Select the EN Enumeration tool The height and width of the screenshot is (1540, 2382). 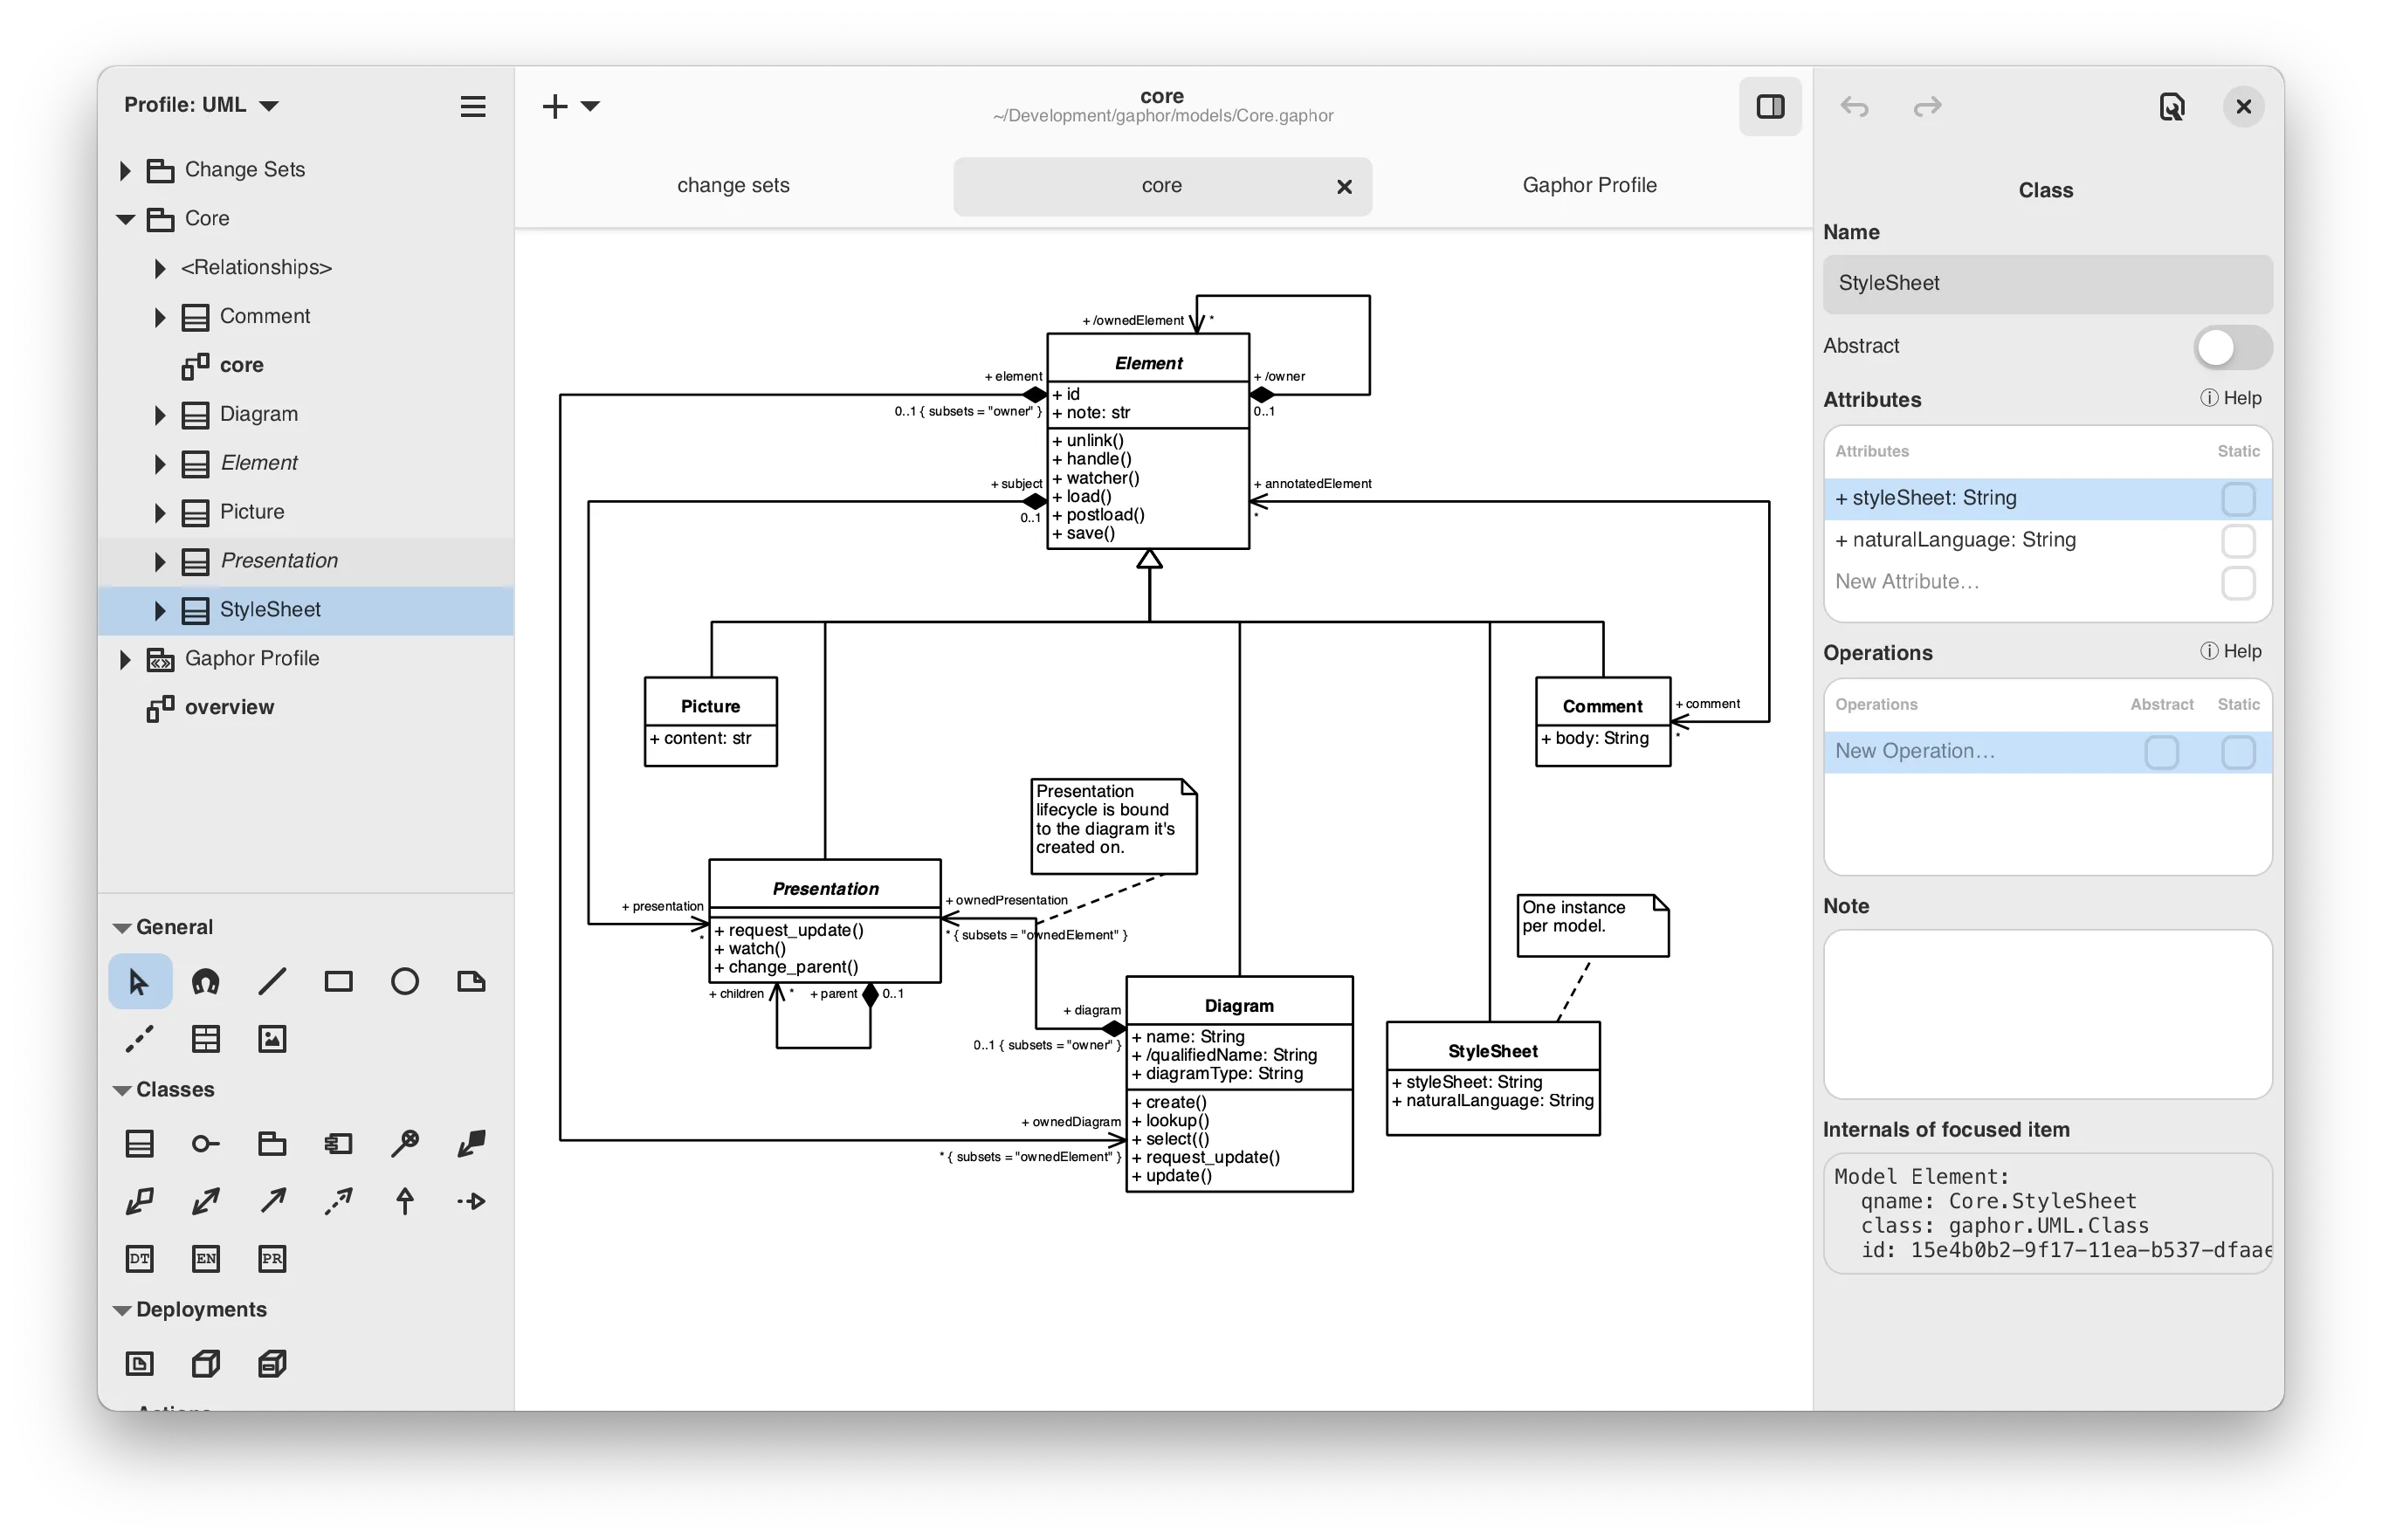tap(205, 1257)
